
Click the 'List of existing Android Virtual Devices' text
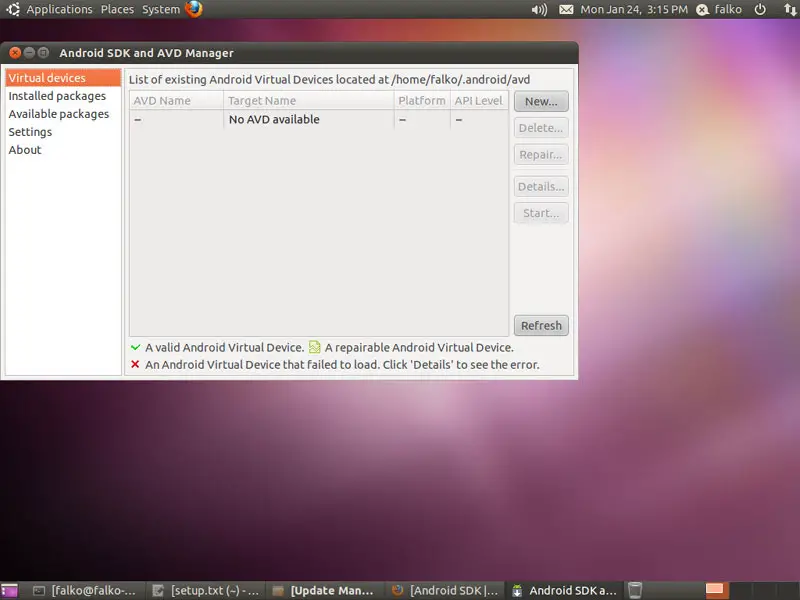pyautogui.click(x=329, y=80)
